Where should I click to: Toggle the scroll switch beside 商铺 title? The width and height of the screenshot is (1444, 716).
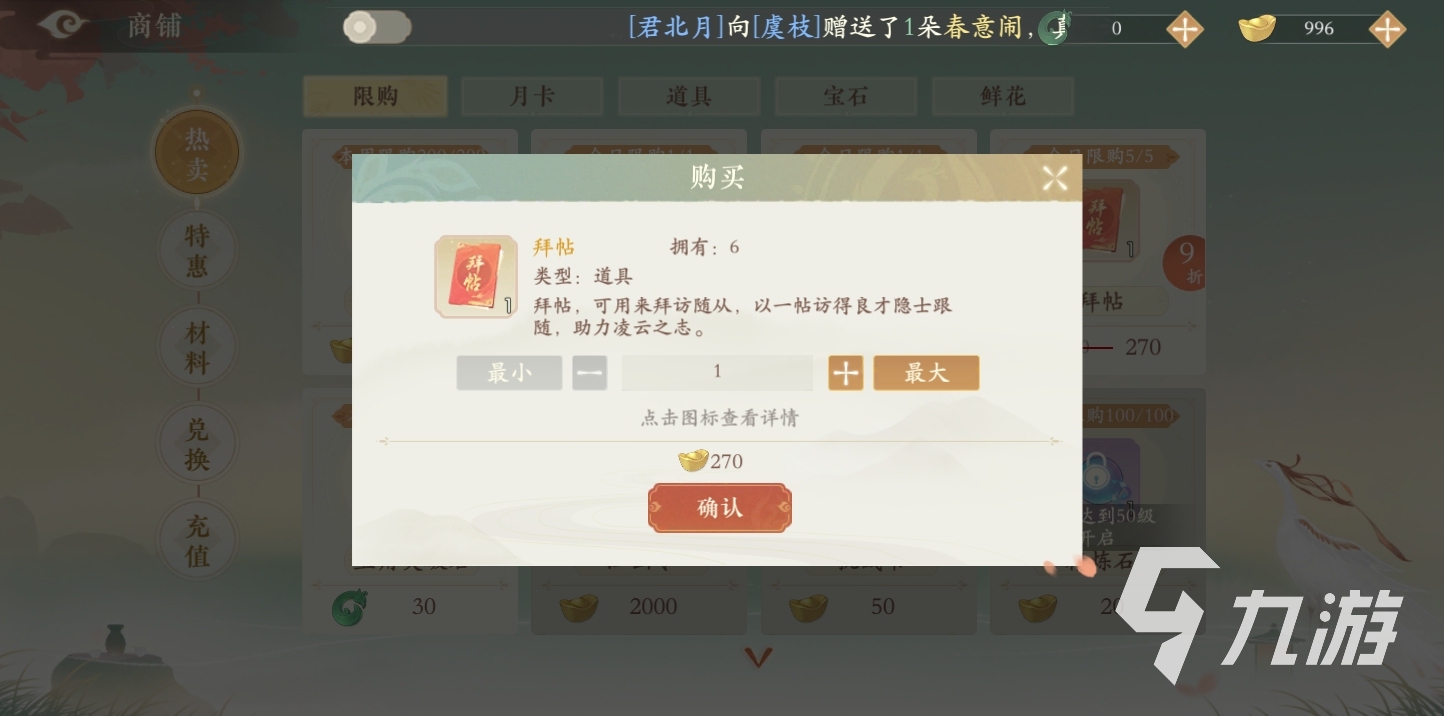(377, 27)
